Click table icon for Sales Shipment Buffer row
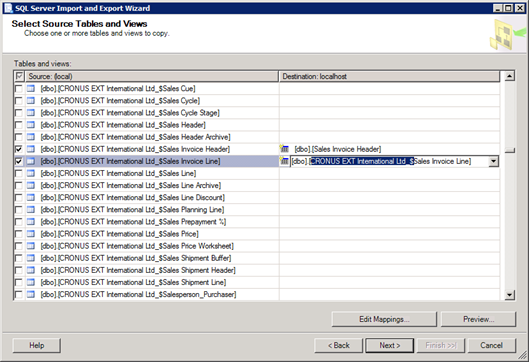 (31, 258)
